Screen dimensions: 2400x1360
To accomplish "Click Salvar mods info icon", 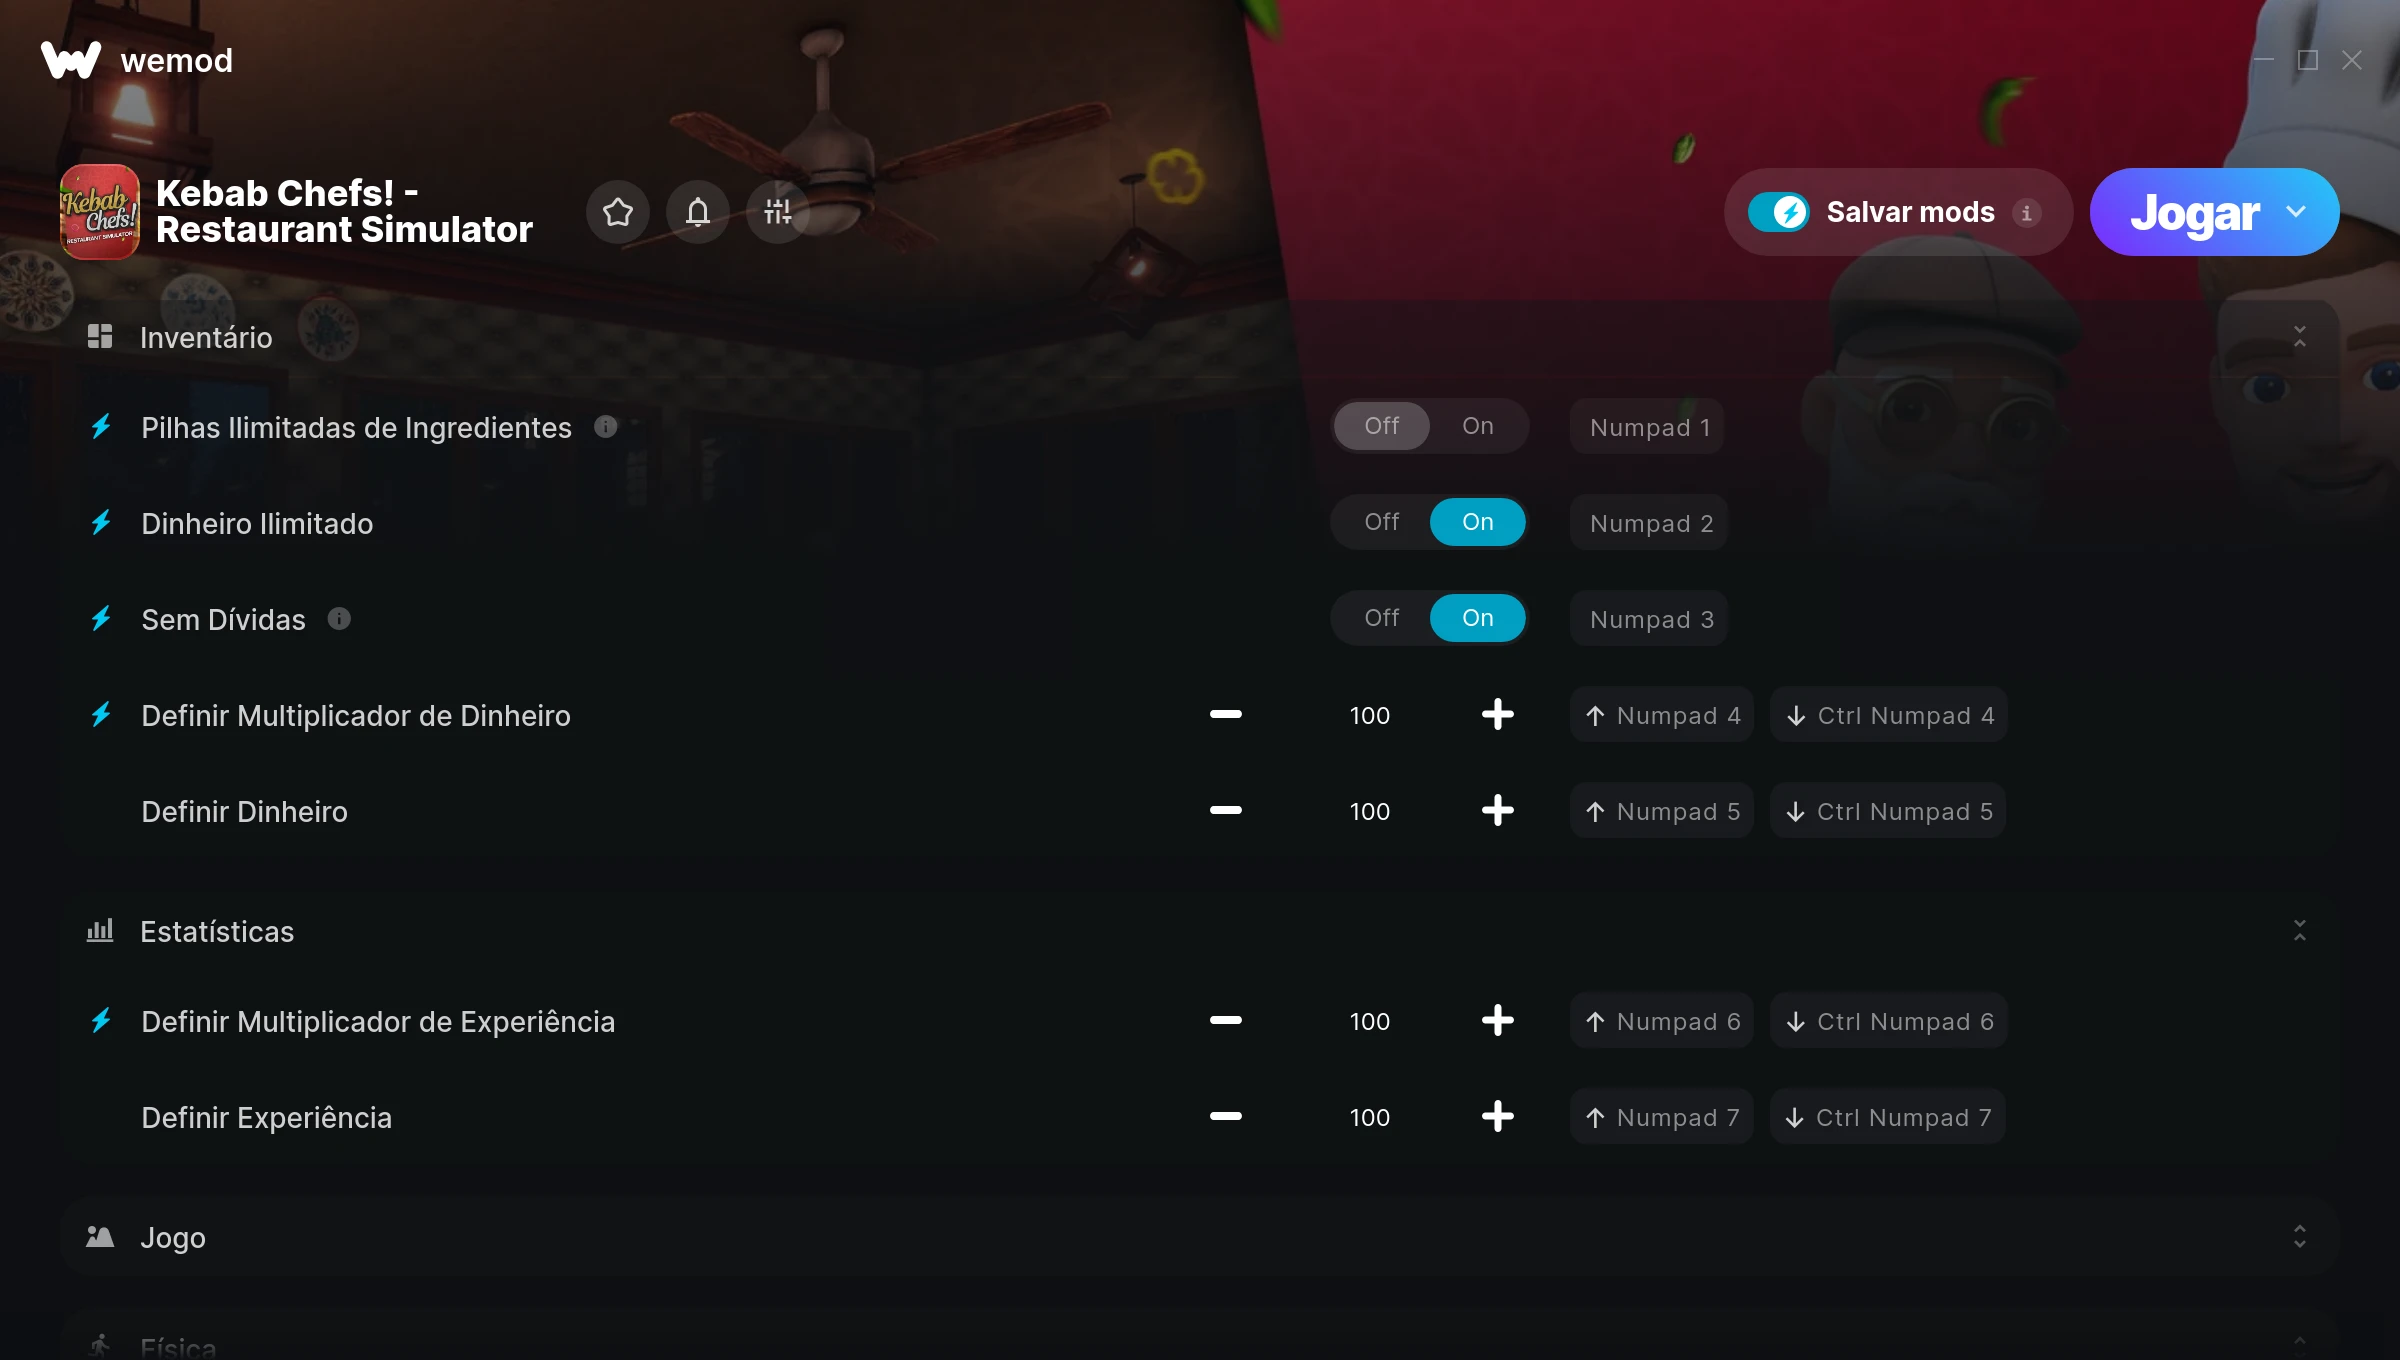I will 2027,213.
